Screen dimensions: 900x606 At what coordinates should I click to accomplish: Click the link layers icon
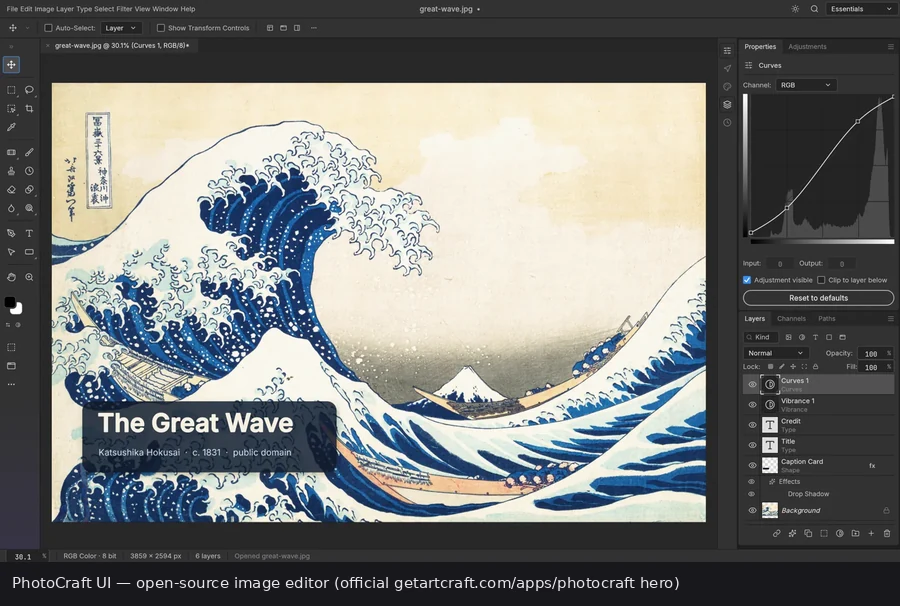coord(777,533)
